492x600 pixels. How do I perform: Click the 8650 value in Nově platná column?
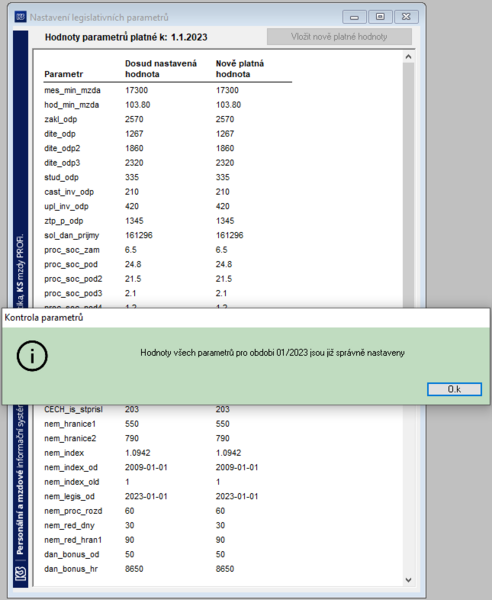pyautogui.click(x=225, y=569)
